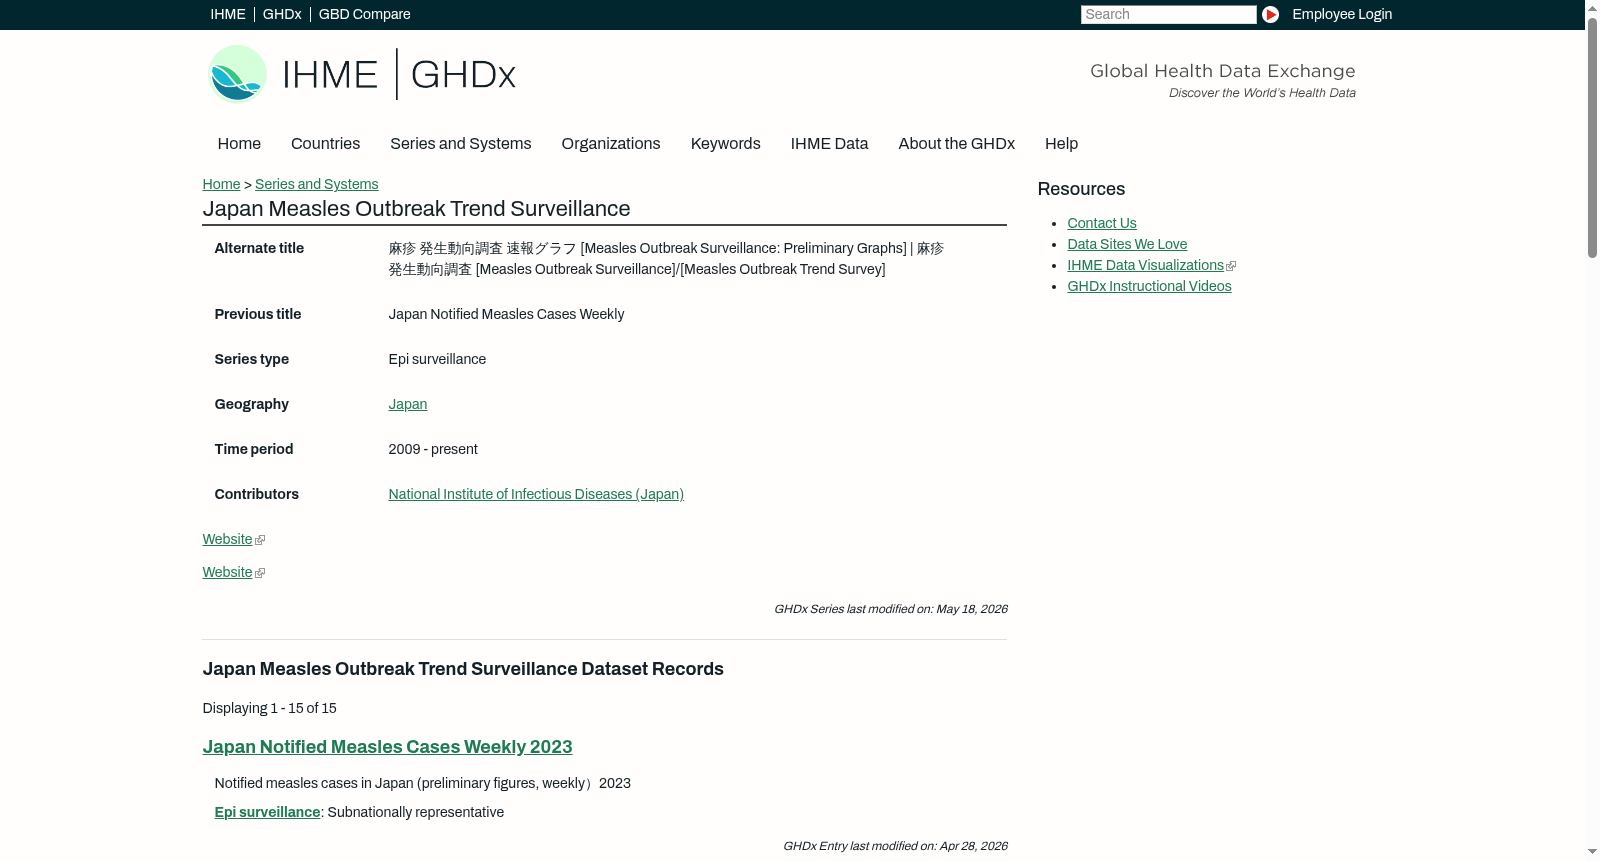Open GHDx Instructional Videos link

tap(1149, 286)
